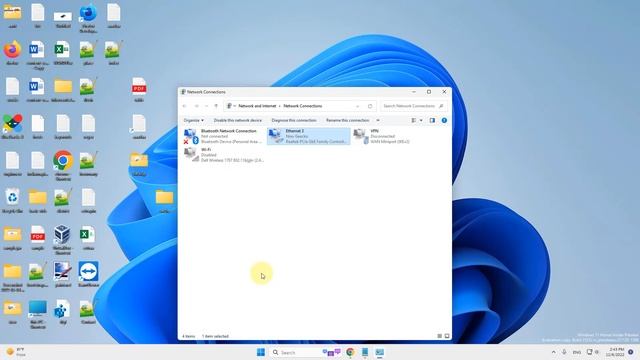Viewport: 640px width, 360px height.
Task: Open the weather widget on taskbar
Action: pos(16,352)
